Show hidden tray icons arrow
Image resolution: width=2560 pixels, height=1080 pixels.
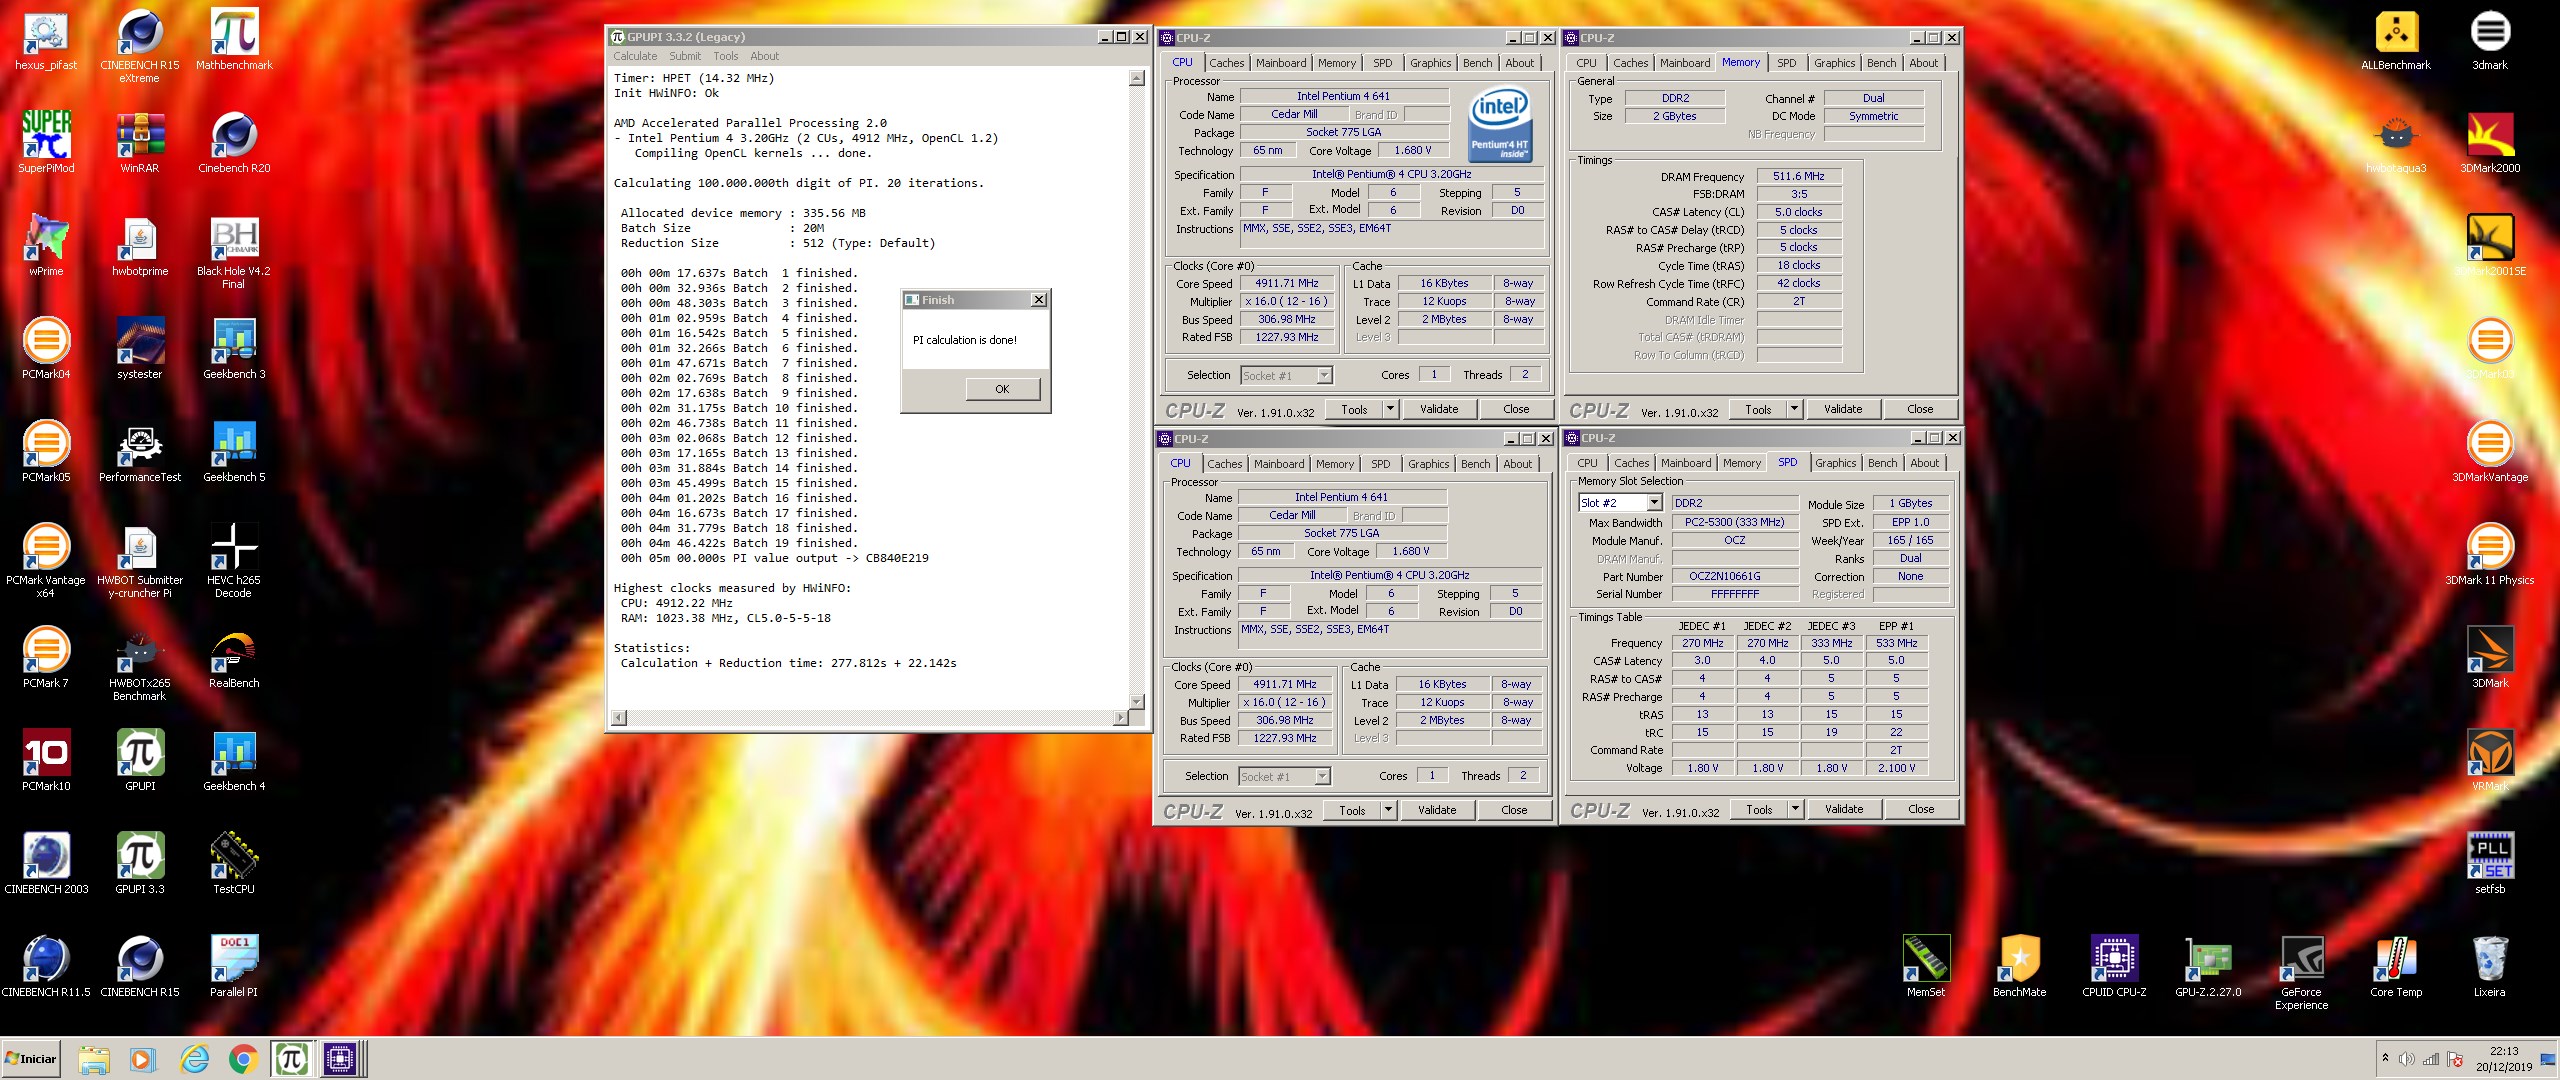point(2385,1058)
